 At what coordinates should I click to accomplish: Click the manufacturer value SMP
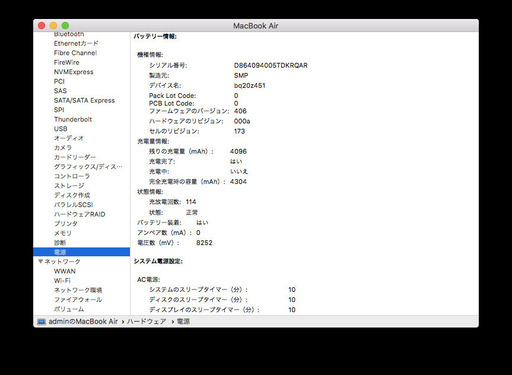pyautogui.click(x=241, y=76)
